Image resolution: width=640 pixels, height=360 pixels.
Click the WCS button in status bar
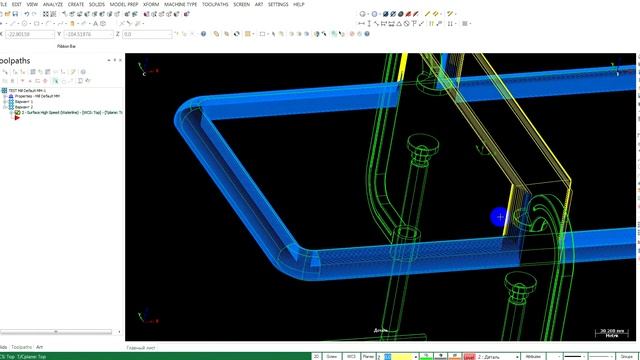(351, 356)
